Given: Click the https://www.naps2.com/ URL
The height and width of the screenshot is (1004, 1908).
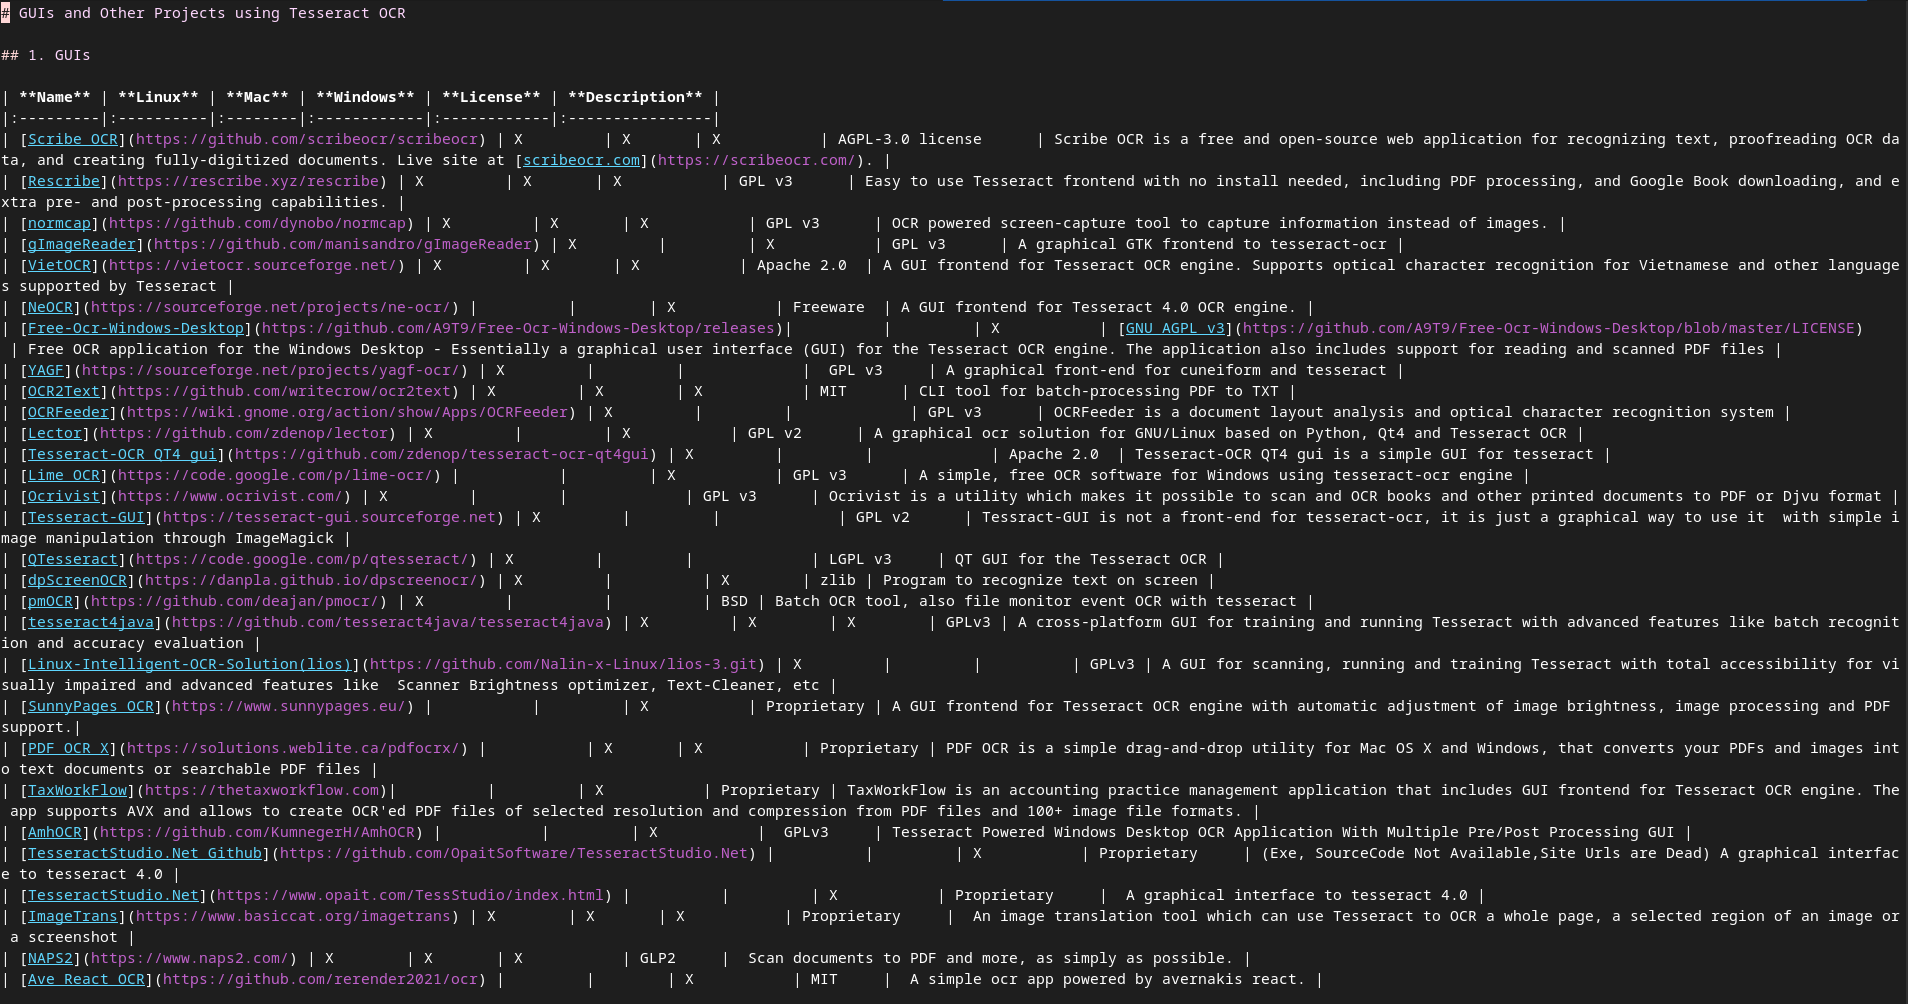Looking at the screenshot, I should [x=190, y=958].
